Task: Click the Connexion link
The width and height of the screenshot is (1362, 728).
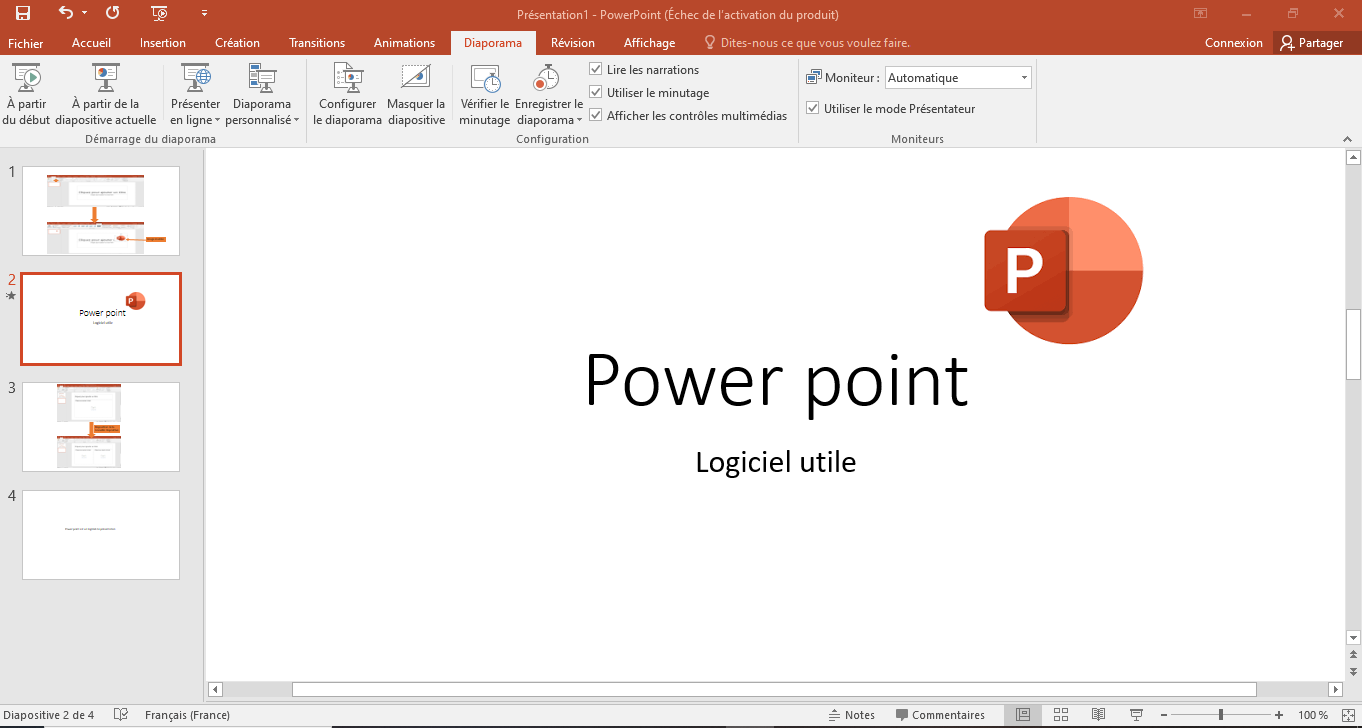Action: click(x=1234, y=43)
